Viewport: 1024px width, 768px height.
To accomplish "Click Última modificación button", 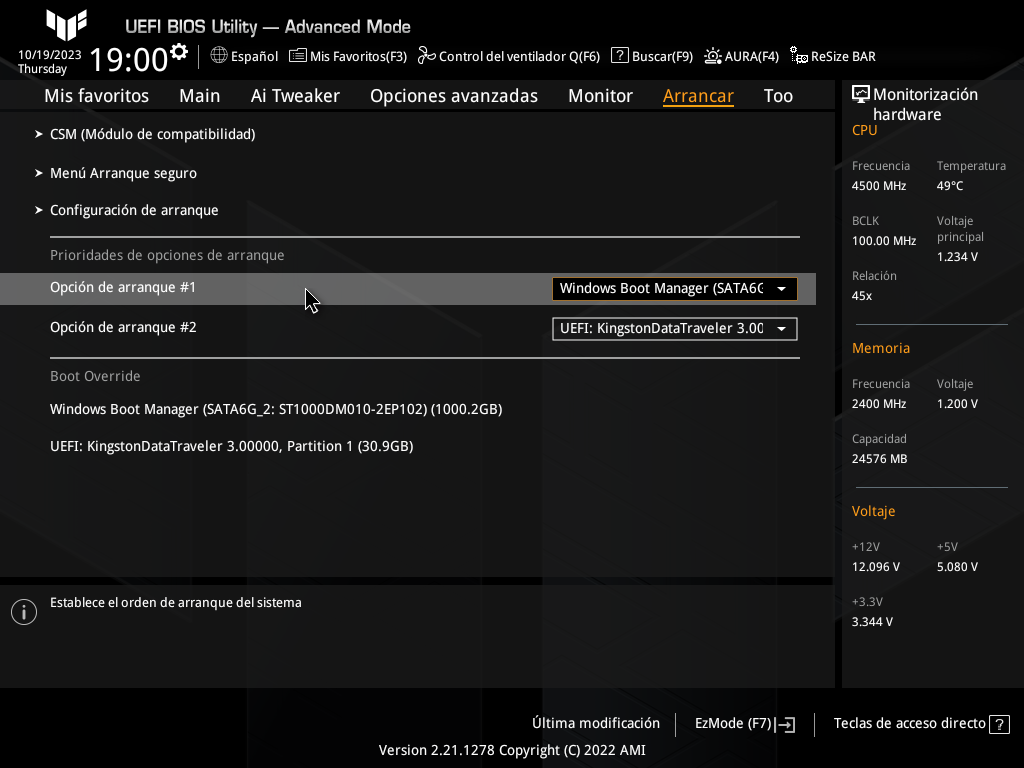I will click(x=596, y=723).
